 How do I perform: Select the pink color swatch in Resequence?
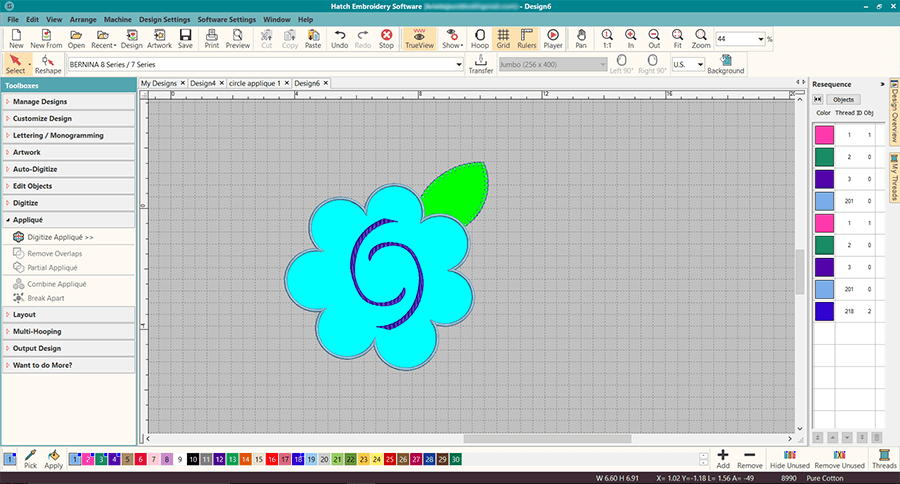click(825, 134)
